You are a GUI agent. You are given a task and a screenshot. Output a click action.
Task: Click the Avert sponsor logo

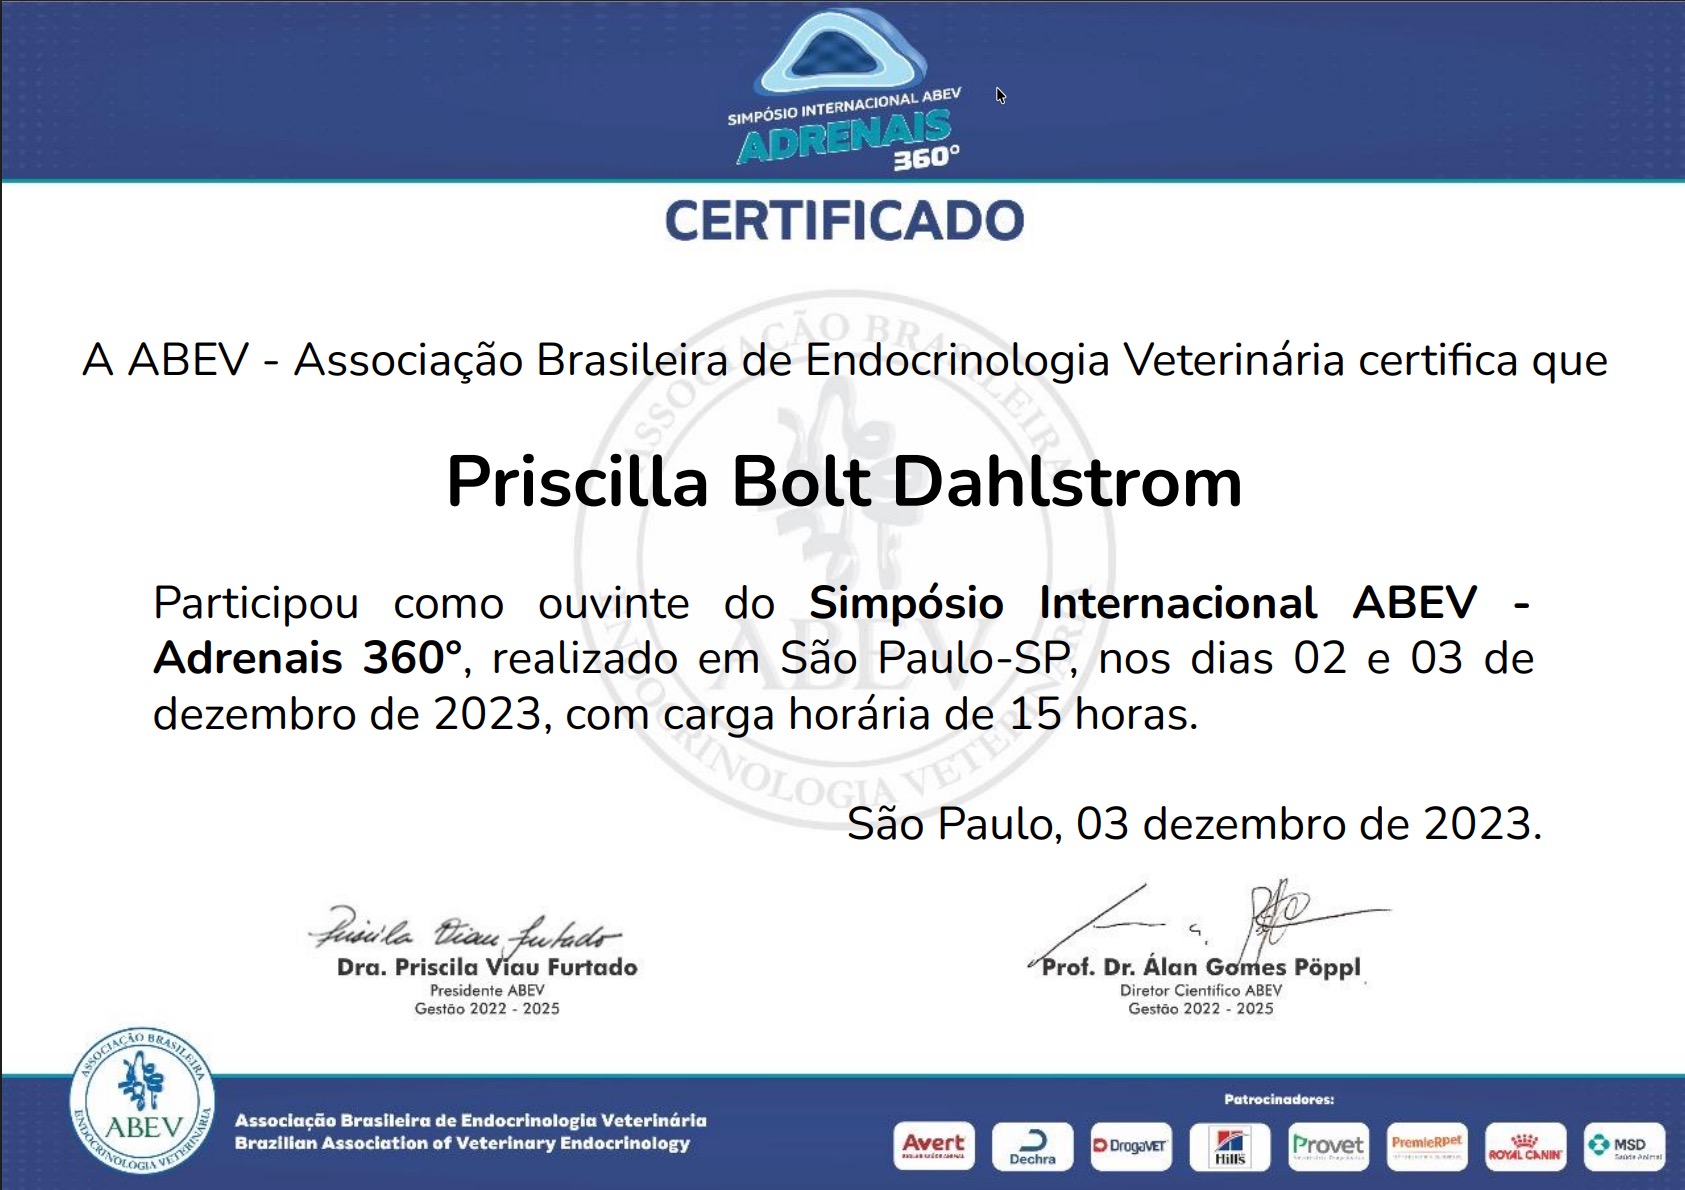click(x=933, y=1146)
